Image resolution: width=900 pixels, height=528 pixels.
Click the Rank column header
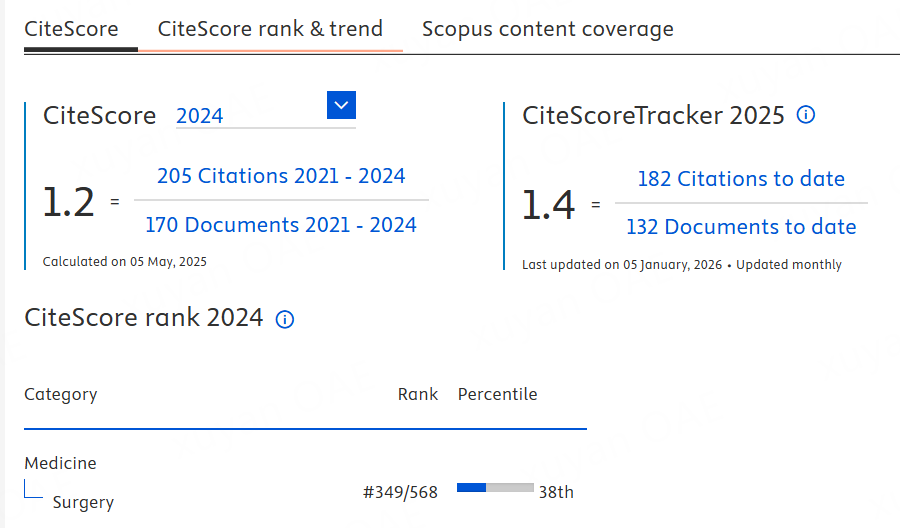(x=417, y=394)
